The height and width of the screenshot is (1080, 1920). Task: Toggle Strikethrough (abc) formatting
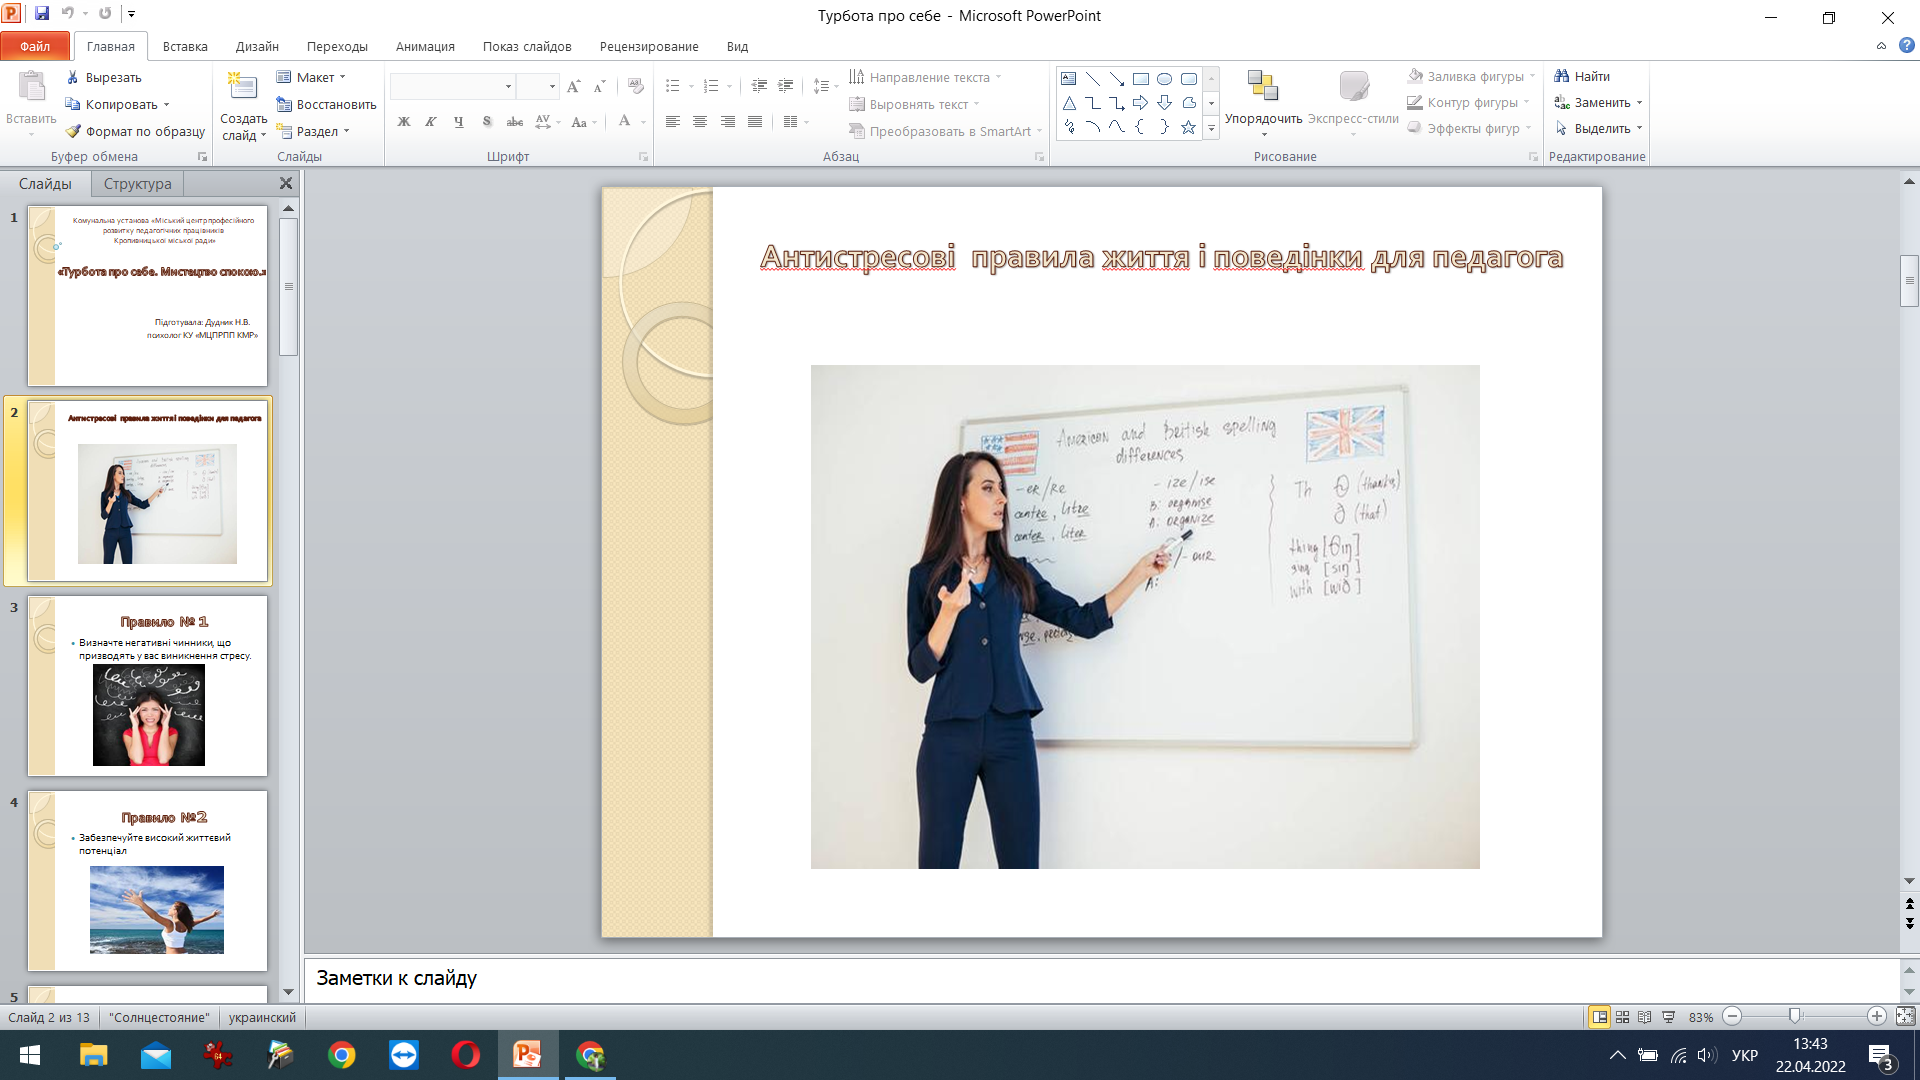[515, 122]
